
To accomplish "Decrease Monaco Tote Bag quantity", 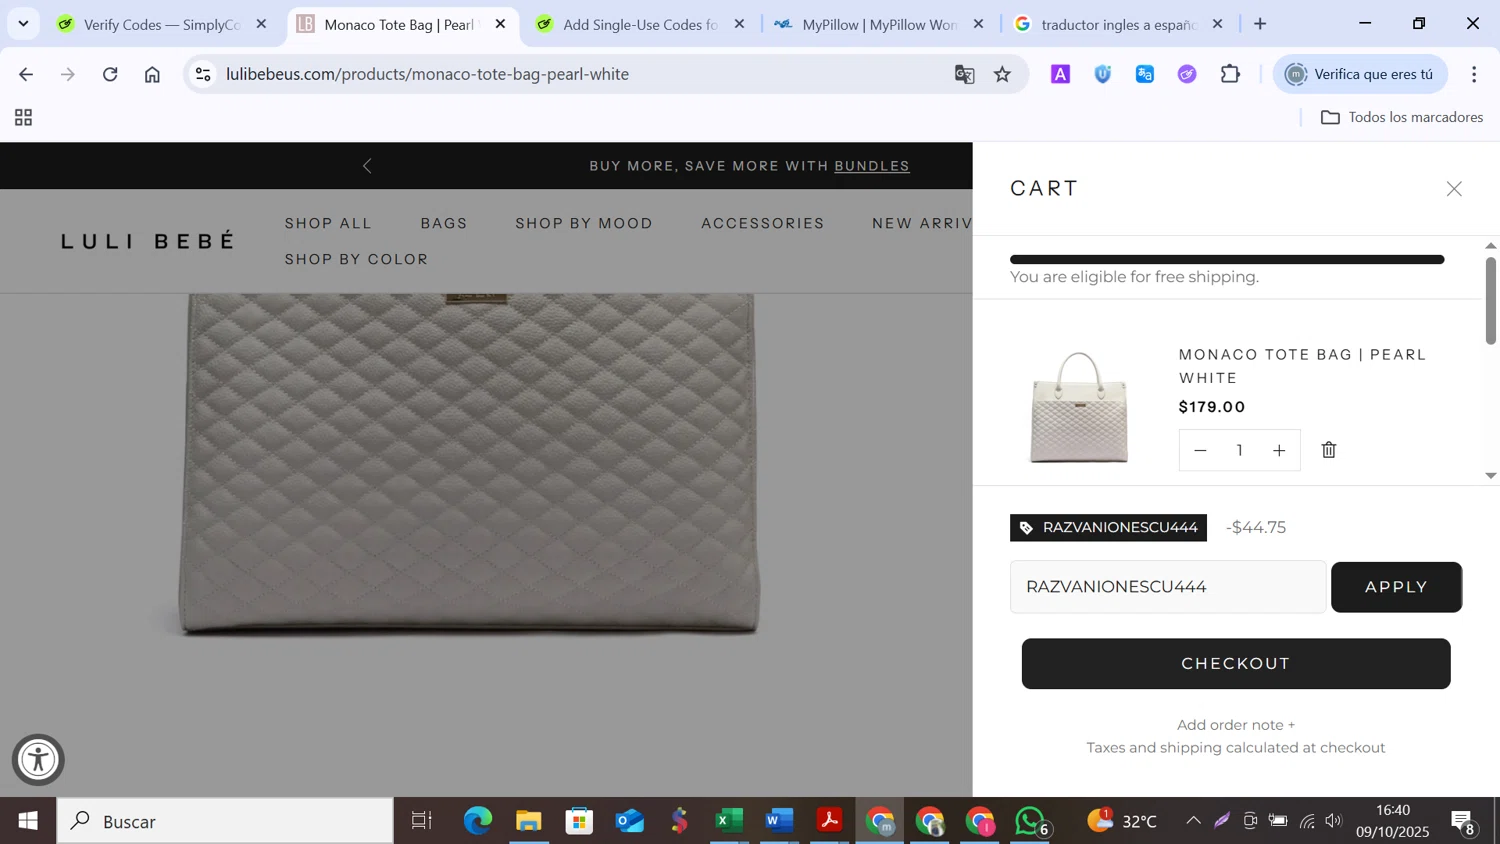I will [1200, 451].
